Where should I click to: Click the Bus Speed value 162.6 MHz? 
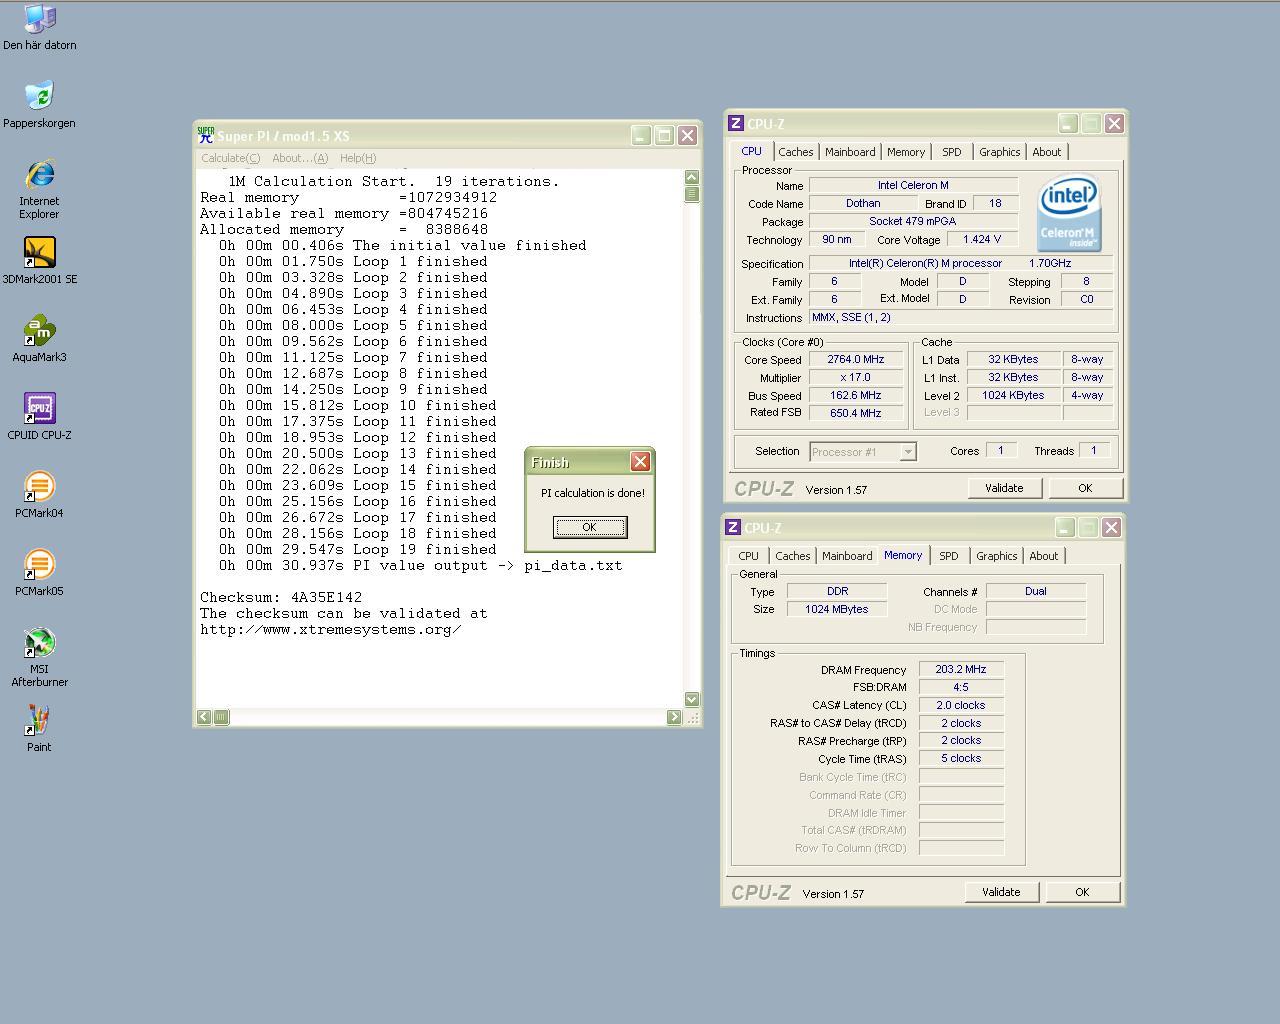856,396
